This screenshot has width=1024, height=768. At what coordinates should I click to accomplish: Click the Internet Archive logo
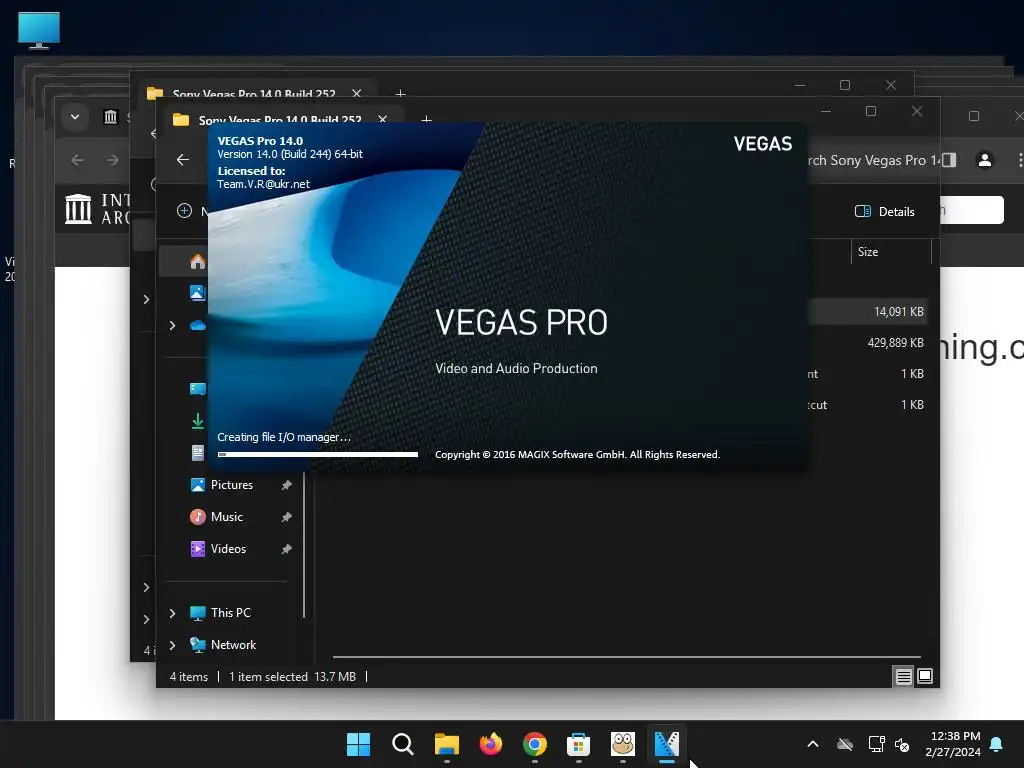tap(98, 209)
